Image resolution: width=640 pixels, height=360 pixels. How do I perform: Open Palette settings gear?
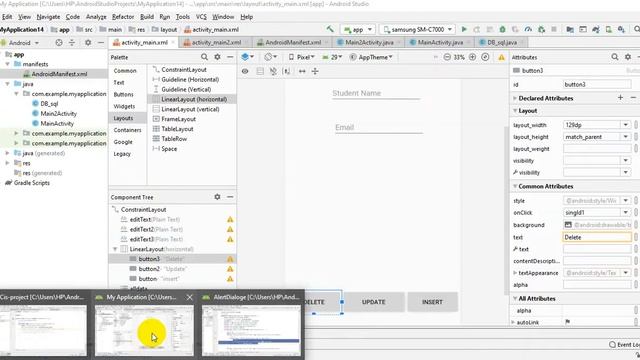[x=217, y=57]
